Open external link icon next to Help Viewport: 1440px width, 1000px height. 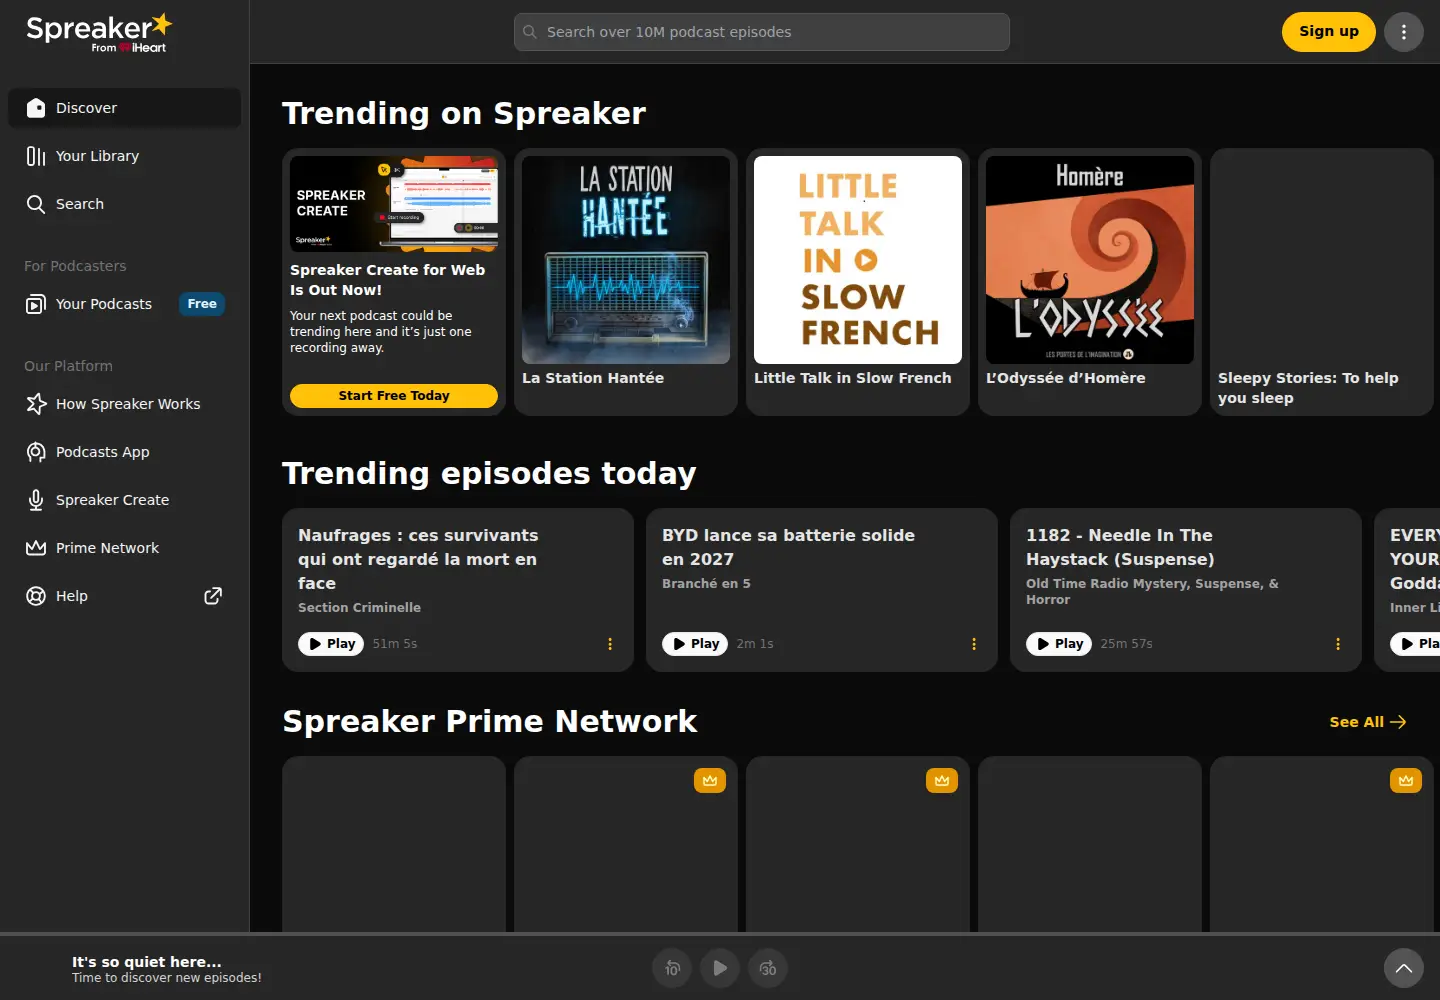pos(213,596)
